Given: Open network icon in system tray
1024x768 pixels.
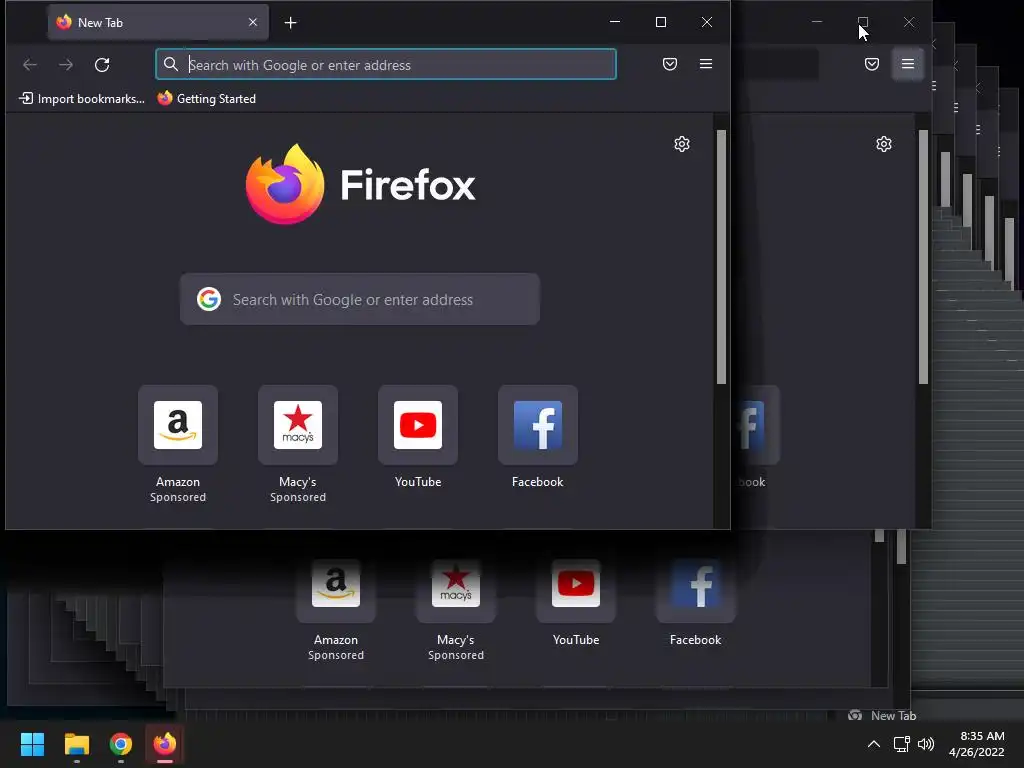Looking at the screenshot, I should click(x=902, y=744).
